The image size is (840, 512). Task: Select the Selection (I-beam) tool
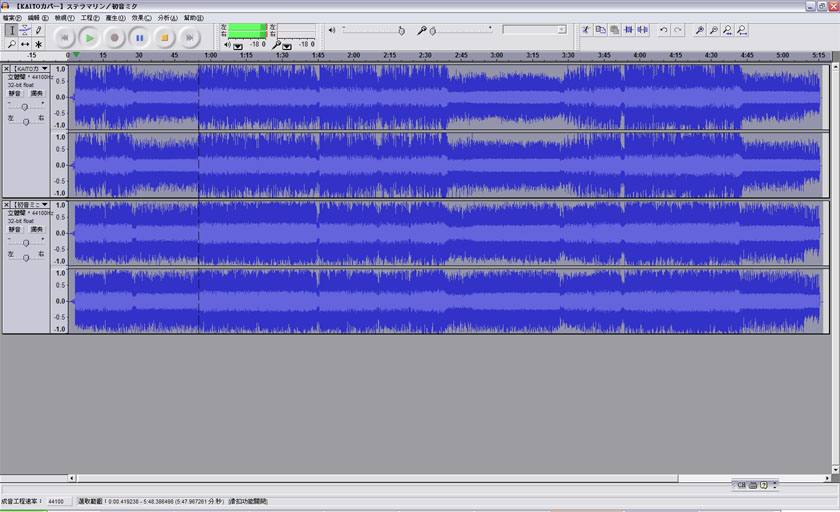pyautogui.click(x=12, y=31)
